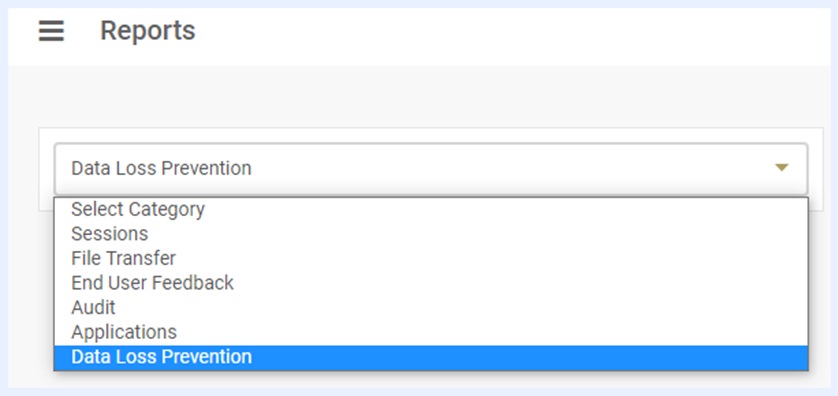838x396 pixels.
Task: Click the selected Data Loss Prevention field text
Action: click(161, 168)
